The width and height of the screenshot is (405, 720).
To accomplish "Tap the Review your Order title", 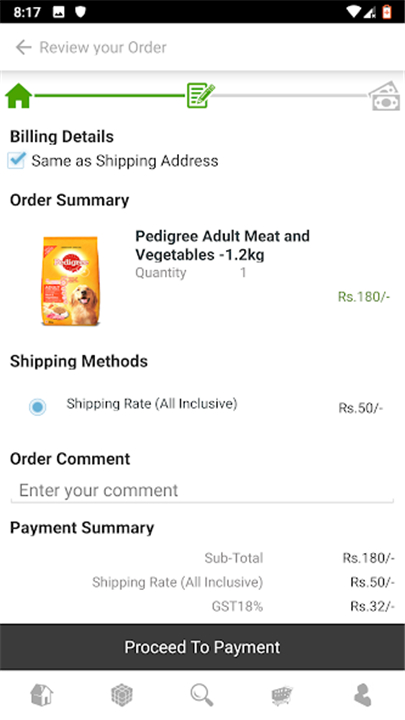I will [103, 47].
